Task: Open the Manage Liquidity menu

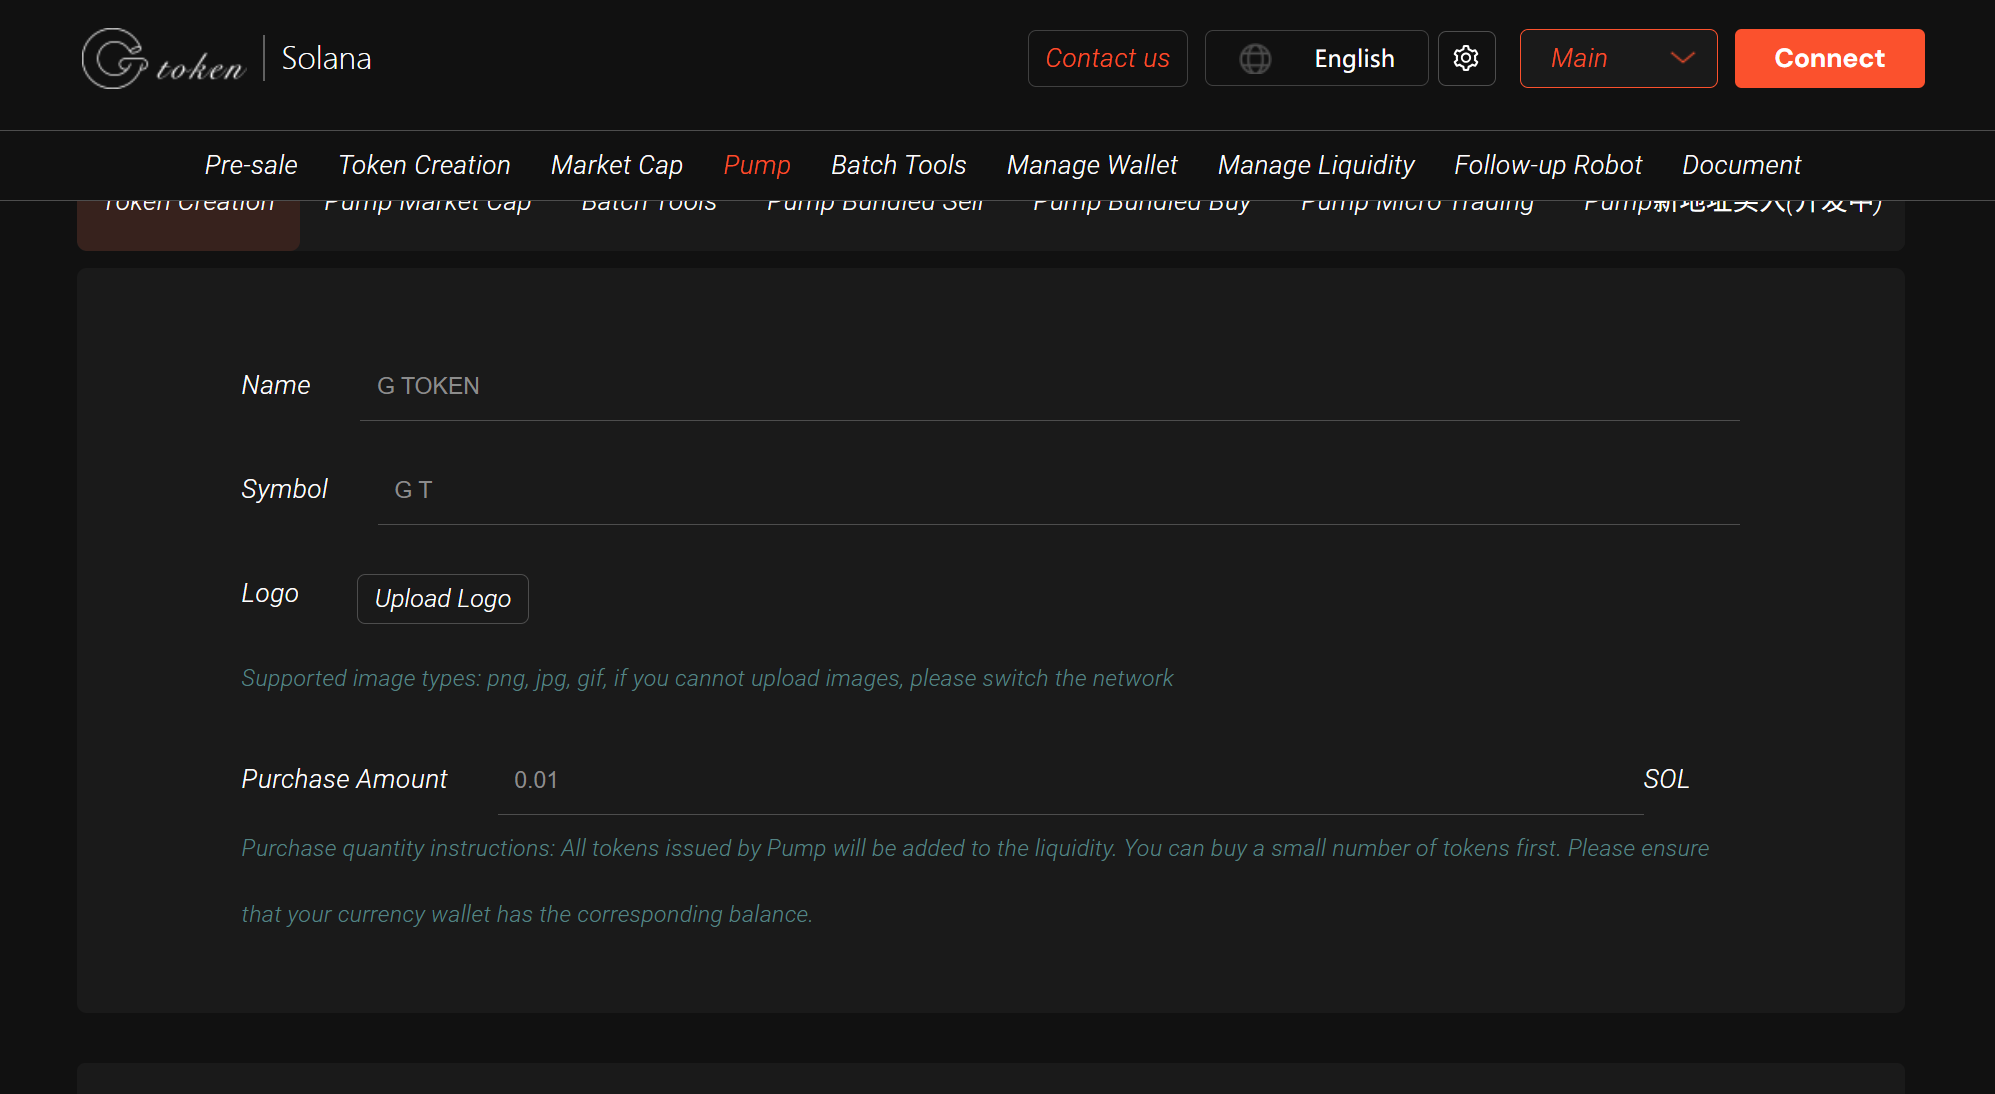Action: point(1316,165)
